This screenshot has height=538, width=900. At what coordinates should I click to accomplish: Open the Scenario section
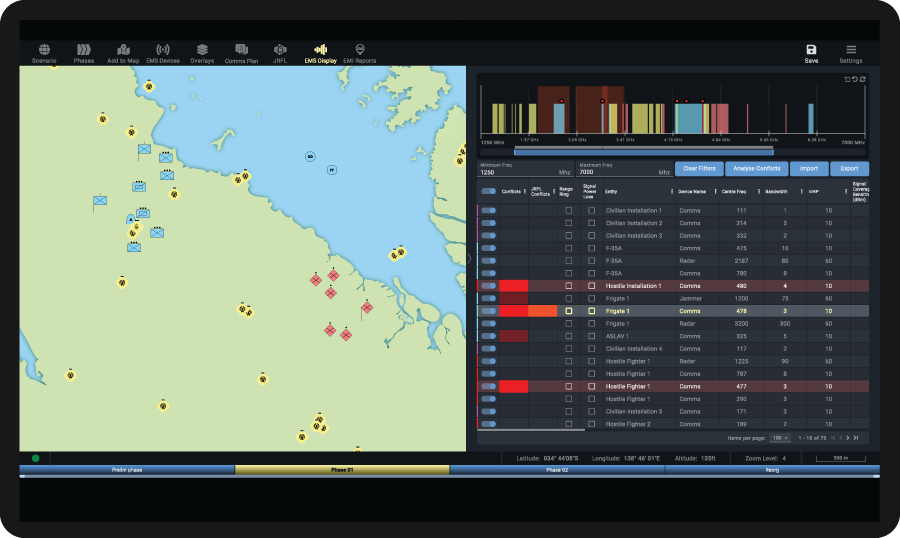click(x=44, y=52)
